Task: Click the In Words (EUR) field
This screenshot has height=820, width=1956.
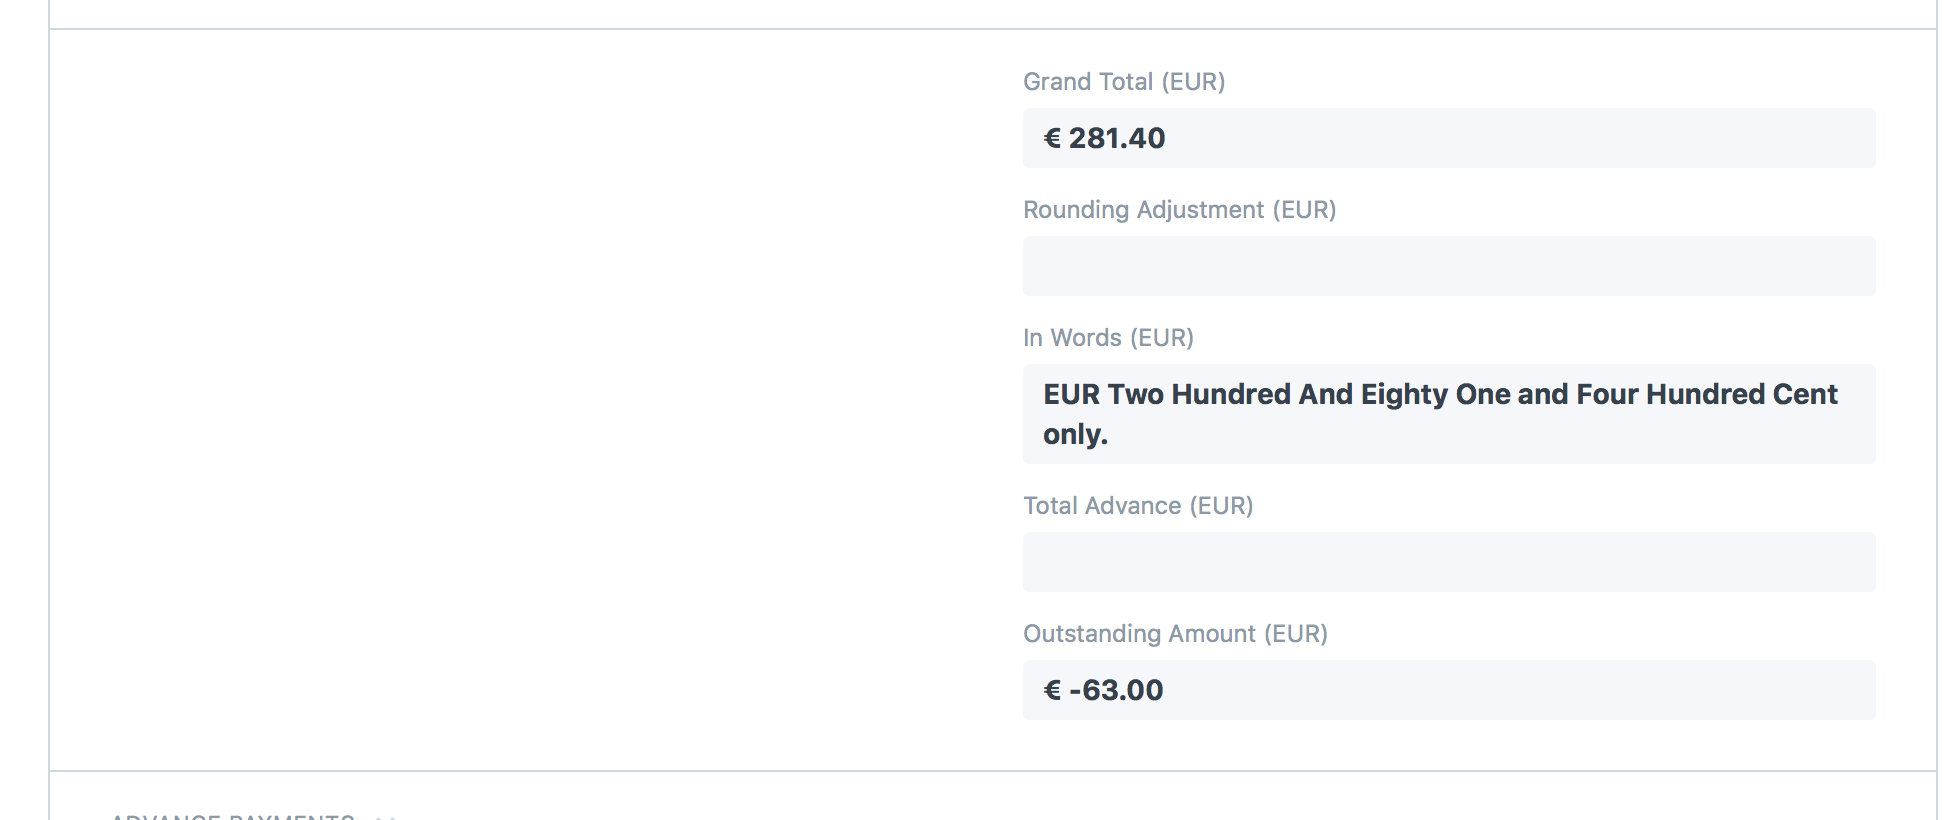Action: [1449, 414]
